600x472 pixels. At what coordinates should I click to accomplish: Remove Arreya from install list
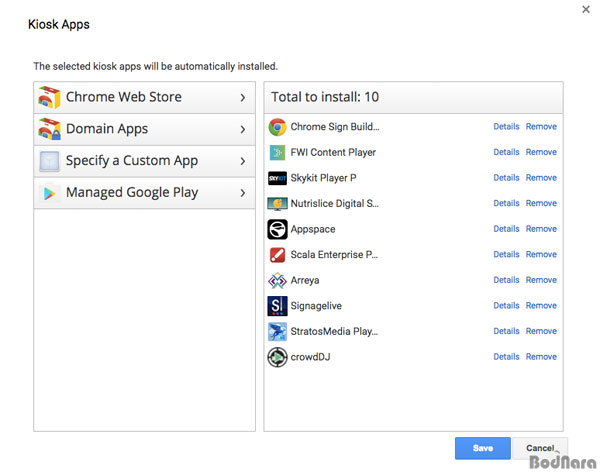pos(541,280)
